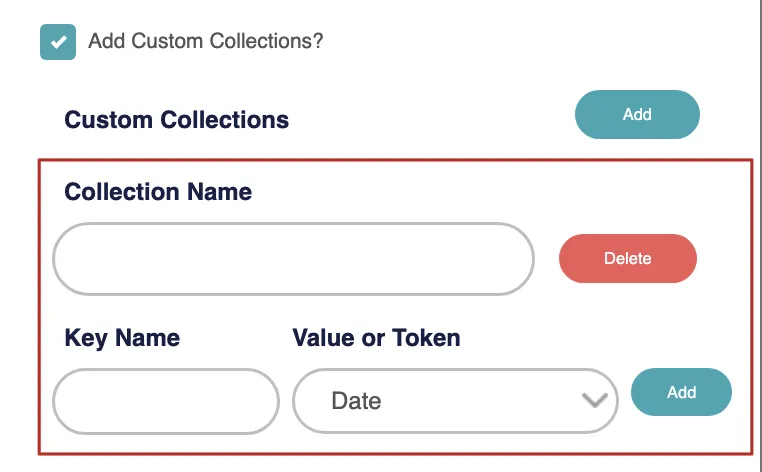
Task: Add a new custom collection entry
Action: [637, 114]
